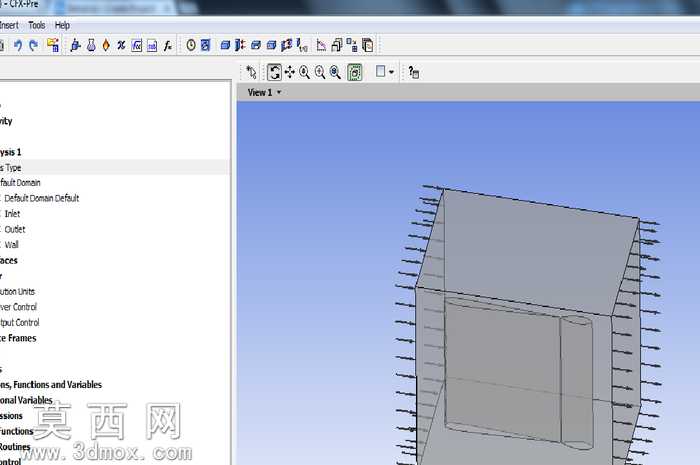Open the viewport layout dropdown arrow

(391, 72)
